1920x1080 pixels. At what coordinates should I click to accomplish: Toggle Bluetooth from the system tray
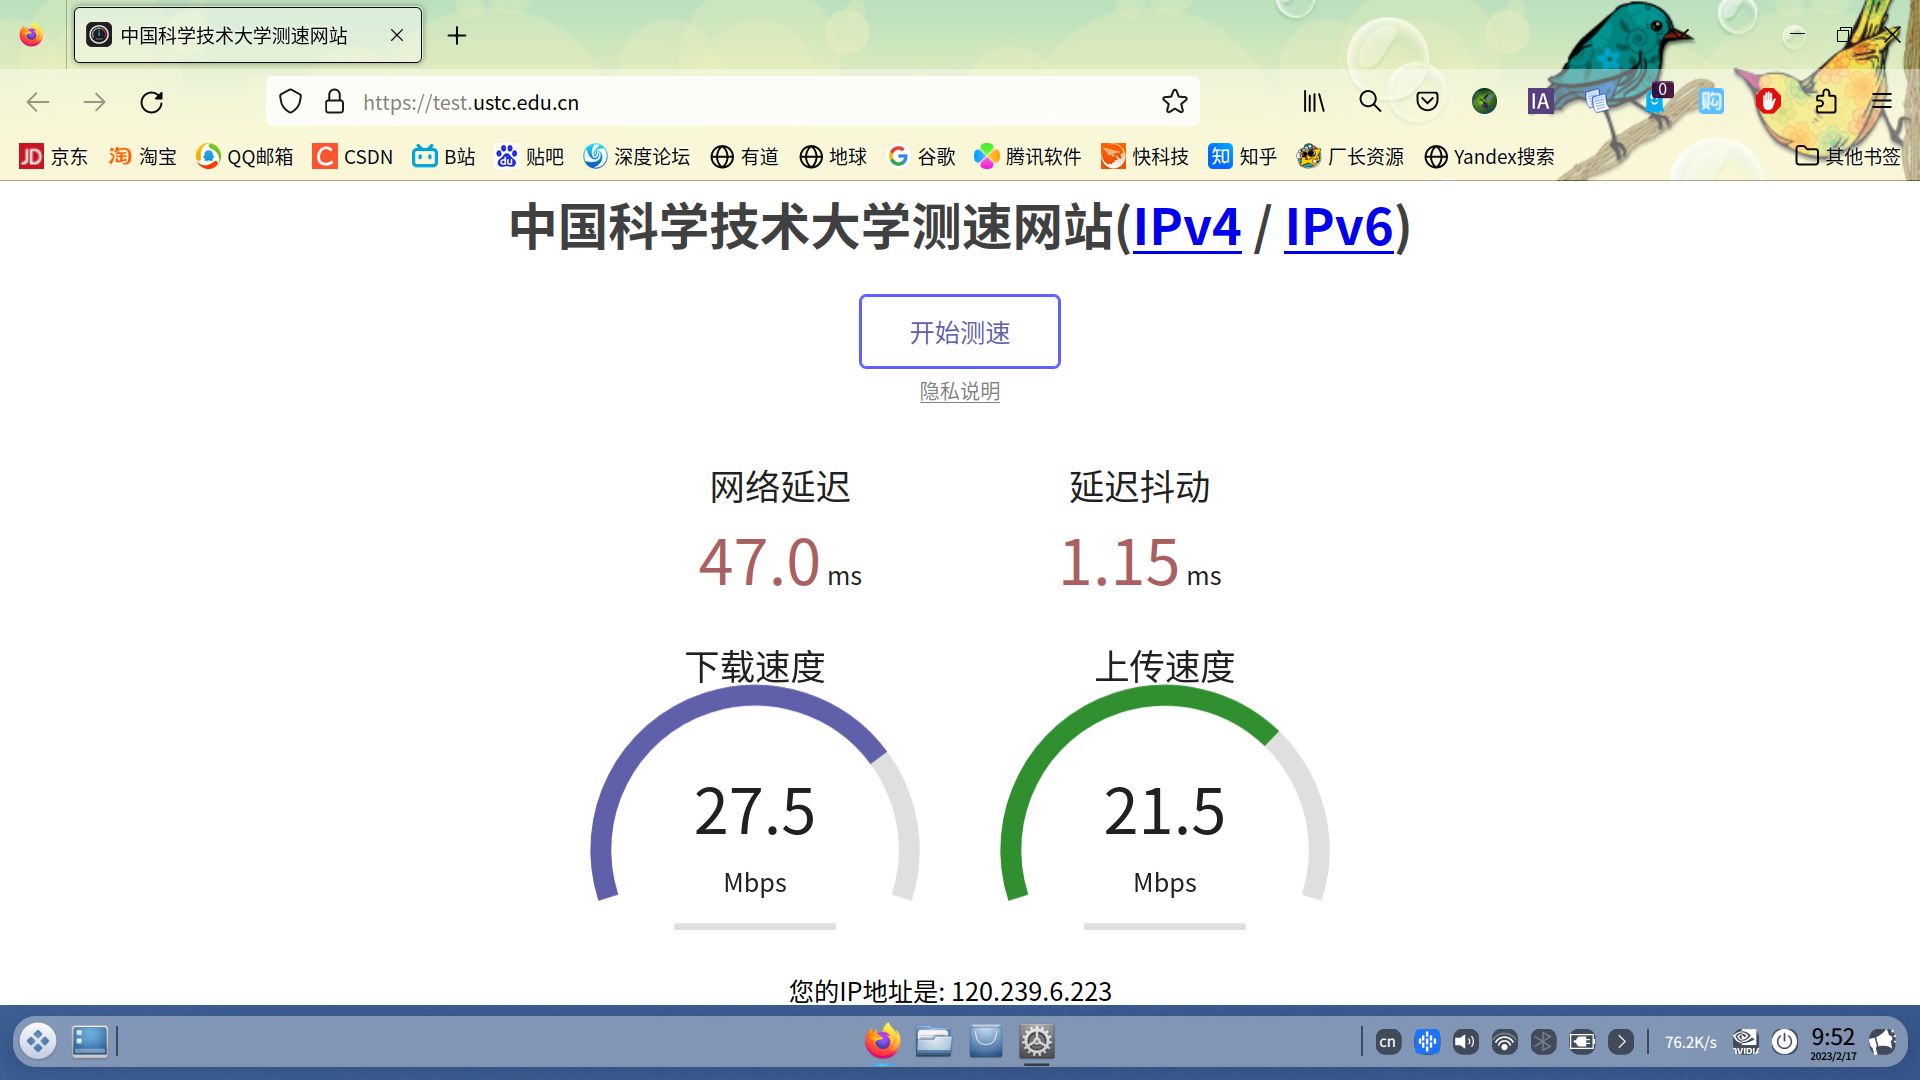tap(1543, 1041)
